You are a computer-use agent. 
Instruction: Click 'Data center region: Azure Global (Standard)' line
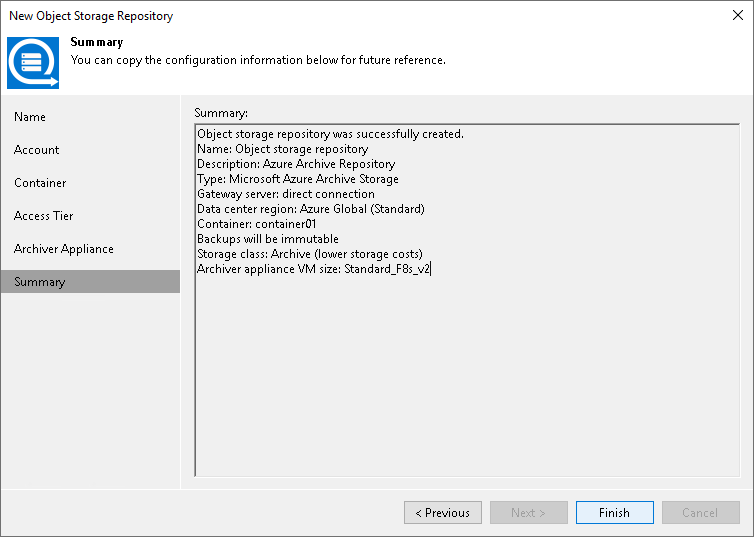point(311,209)
